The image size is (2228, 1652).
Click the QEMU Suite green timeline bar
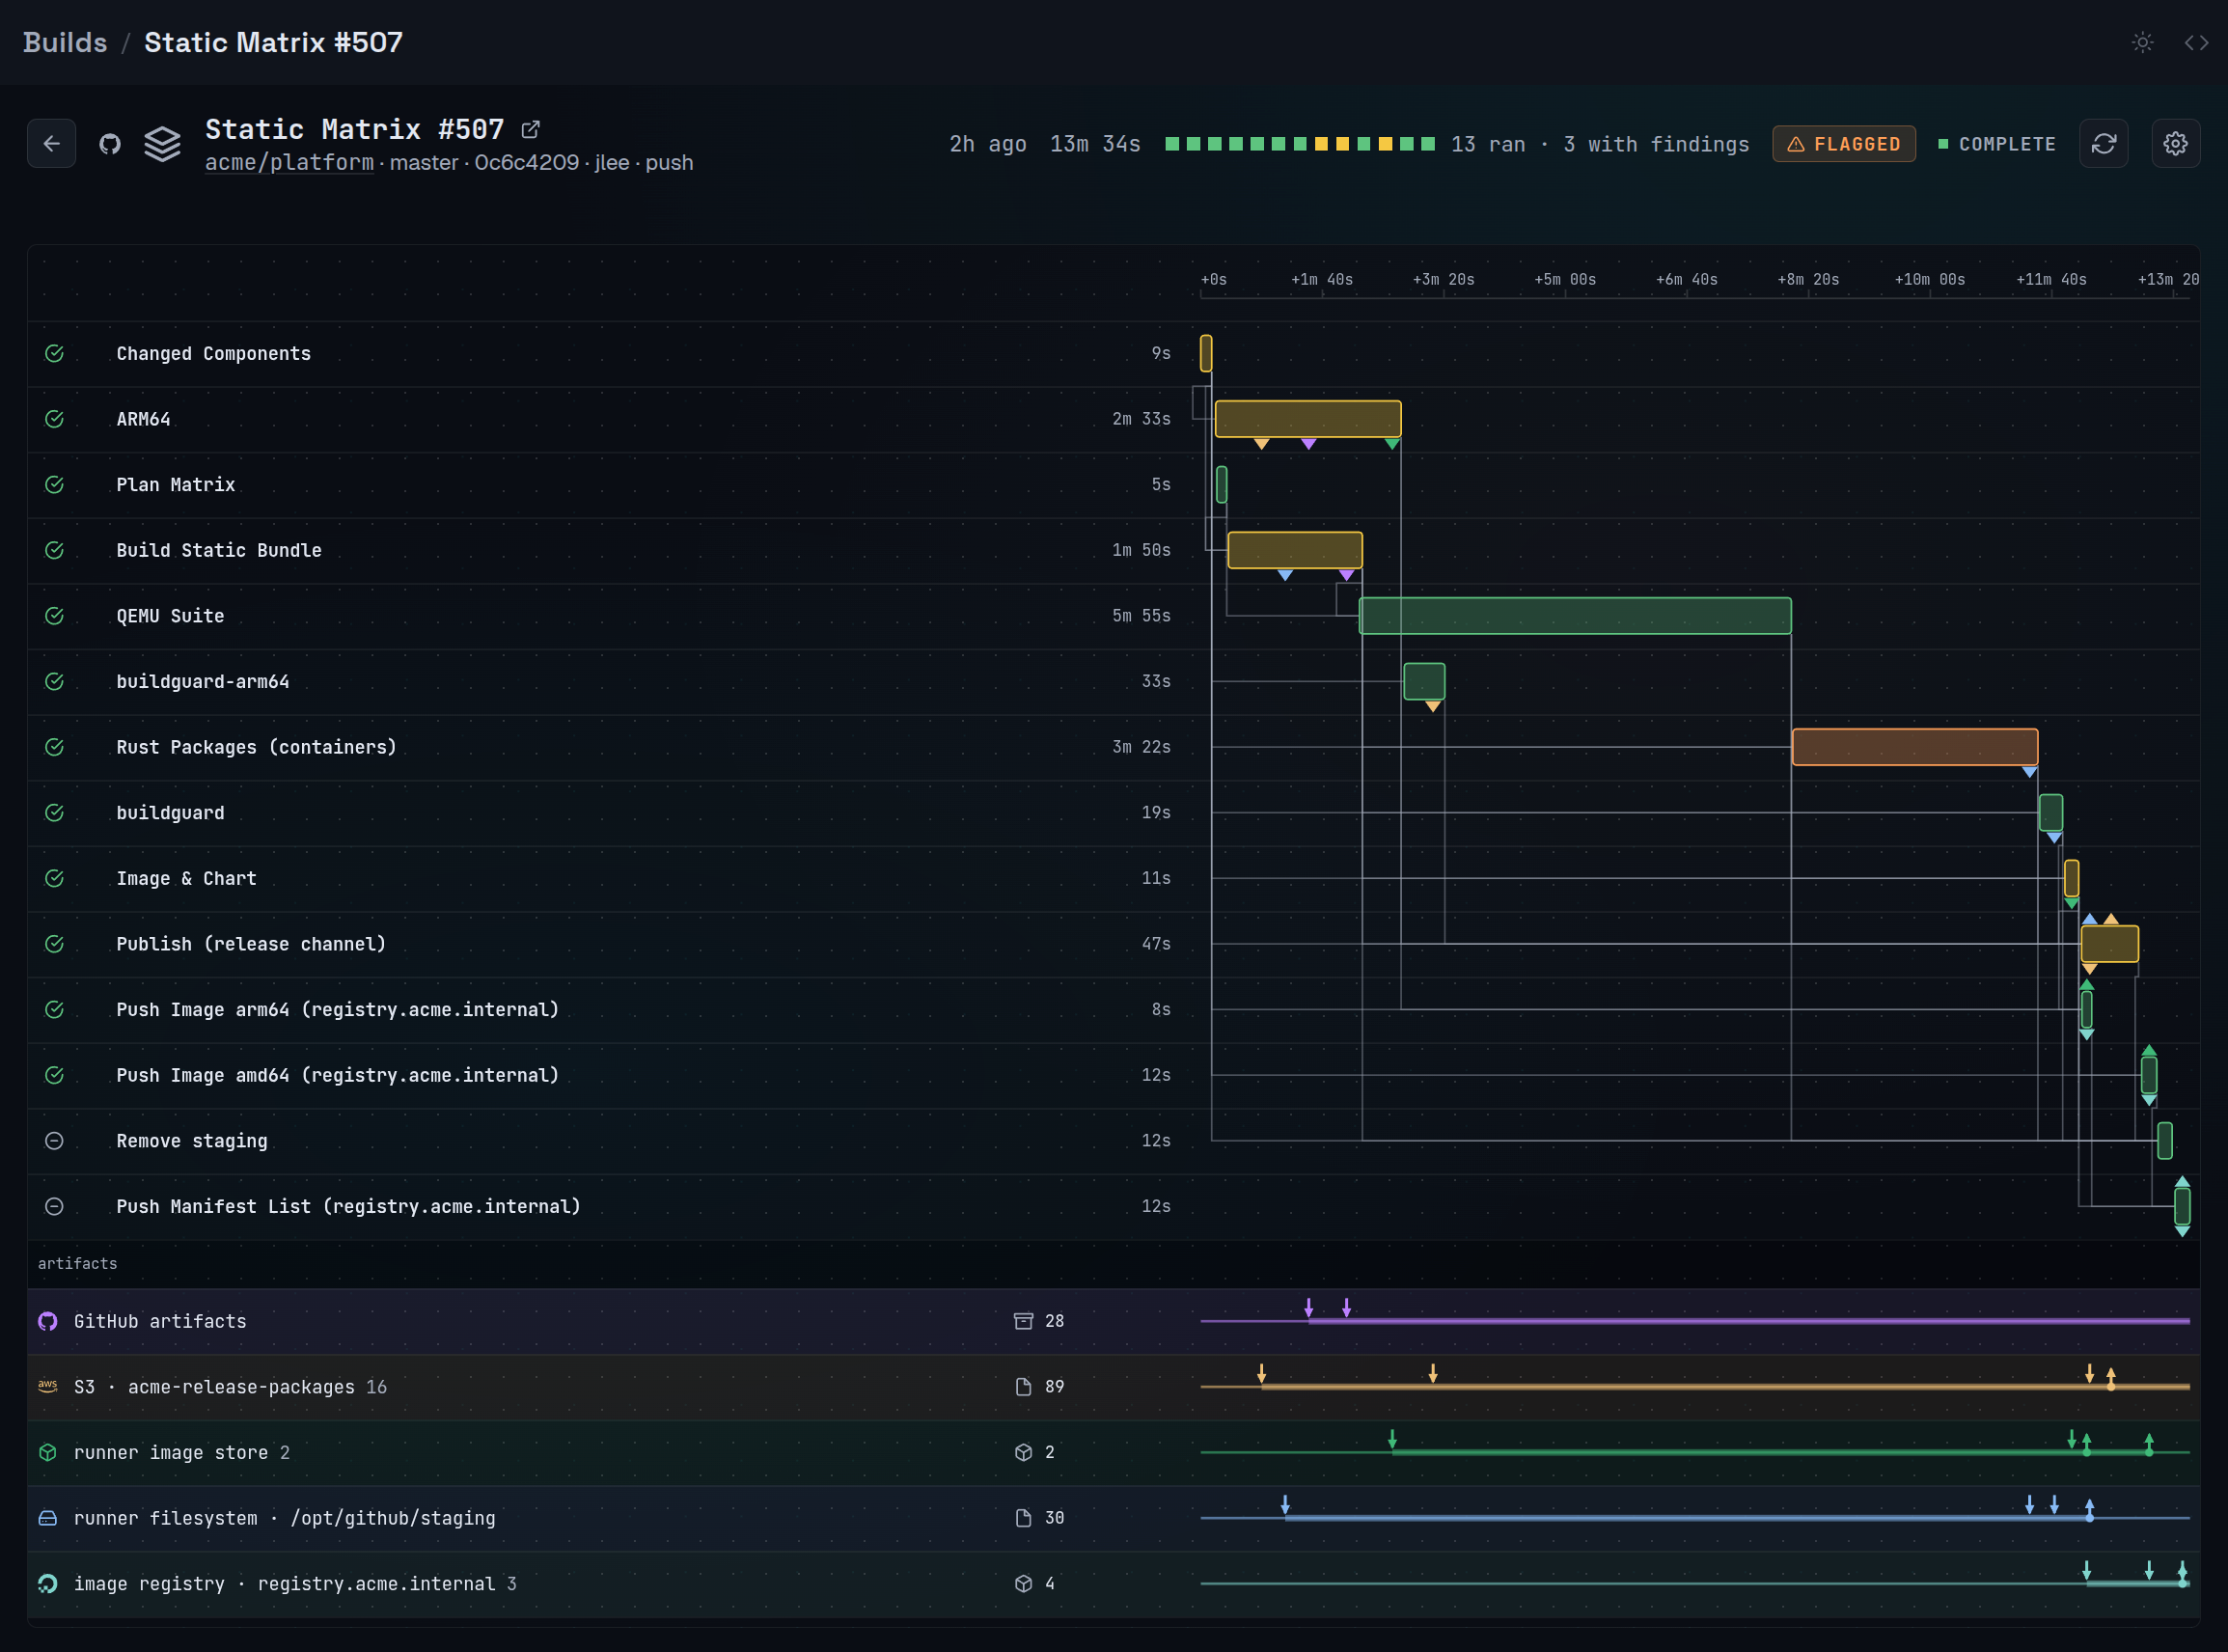point(1575,616)
